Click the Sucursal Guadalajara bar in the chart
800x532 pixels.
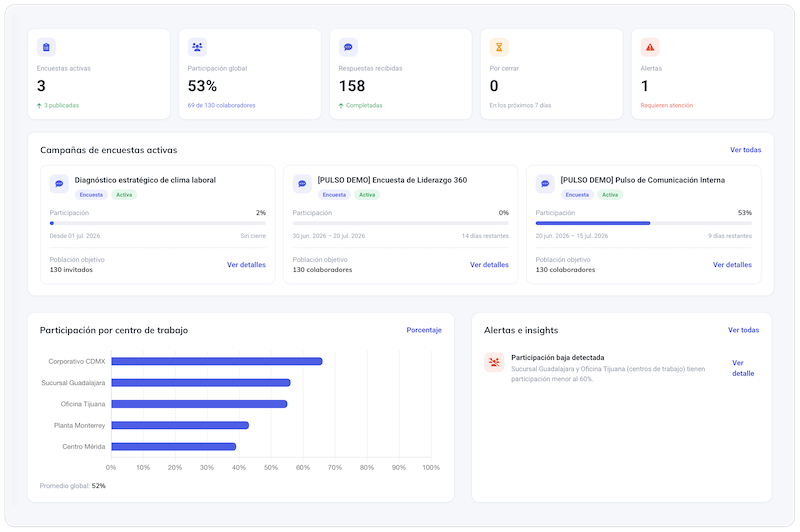pyautogui.click(x=201, y=383)
